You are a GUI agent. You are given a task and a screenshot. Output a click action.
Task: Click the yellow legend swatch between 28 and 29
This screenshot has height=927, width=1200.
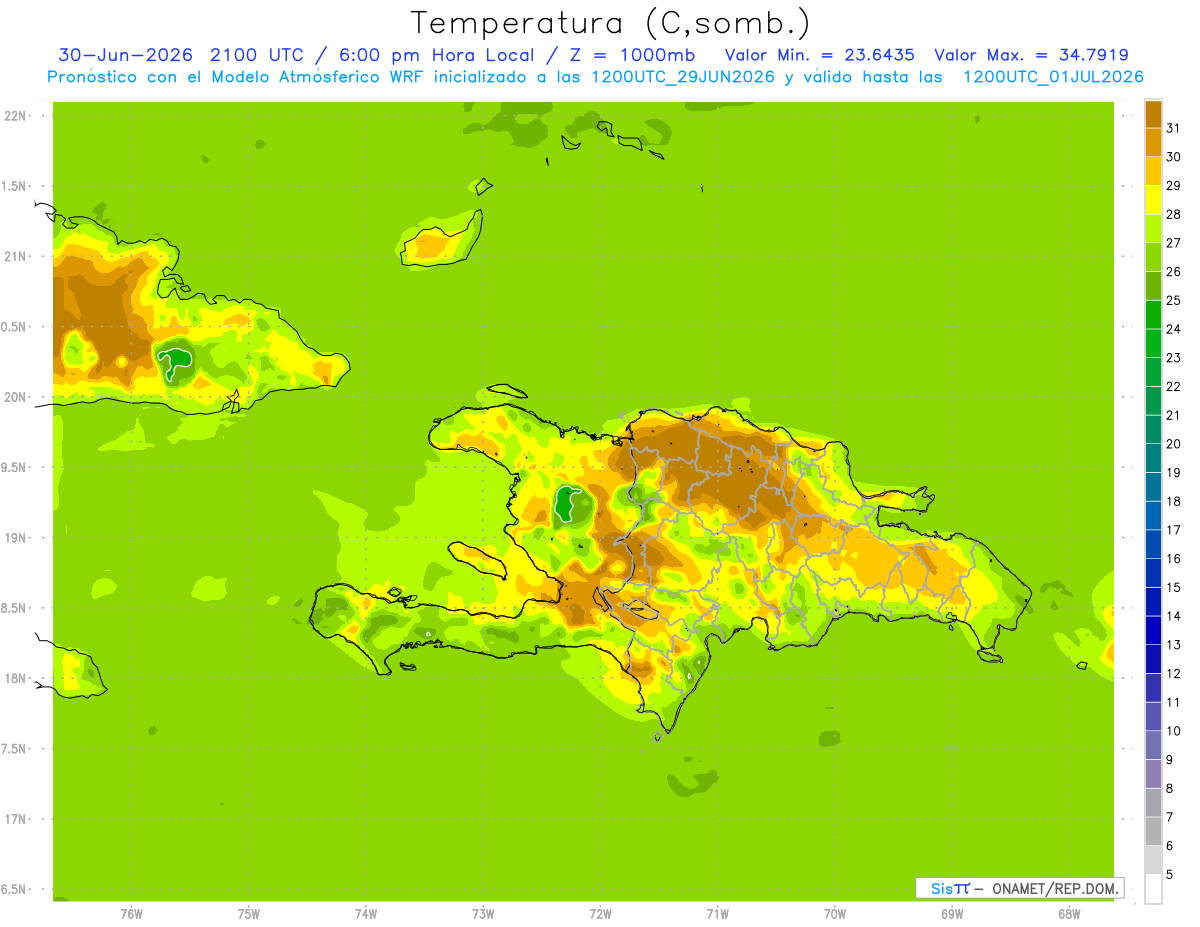tap(1153, 200)
